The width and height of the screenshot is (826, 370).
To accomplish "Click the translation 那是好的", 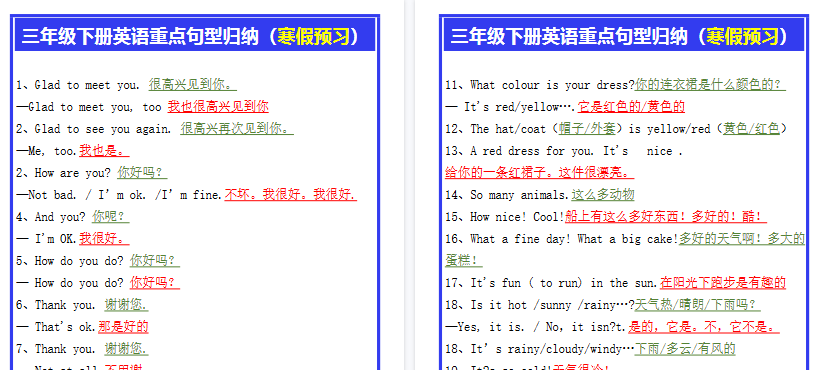I will [x=123, y=327].
